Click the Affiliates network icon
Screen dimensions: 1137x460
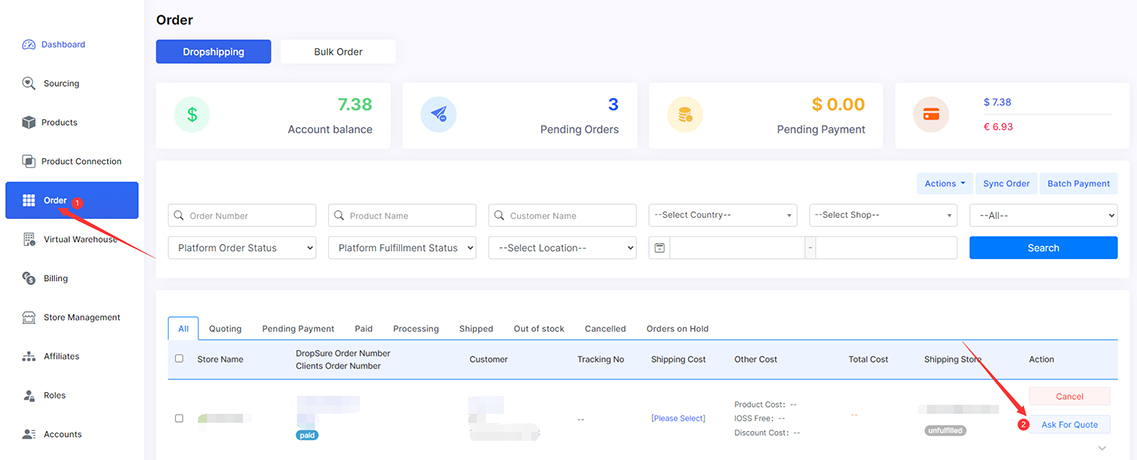click(29, 356)
